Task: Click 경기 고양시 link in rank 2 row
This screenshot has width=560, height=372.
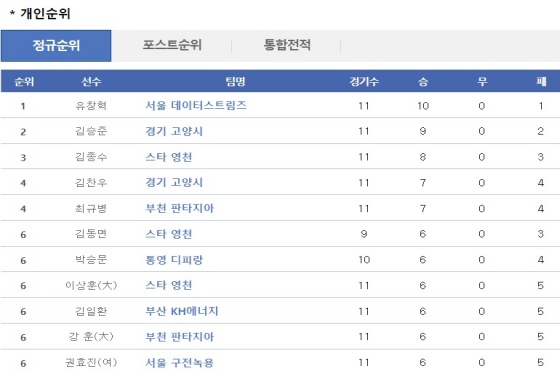Action: 174,131
